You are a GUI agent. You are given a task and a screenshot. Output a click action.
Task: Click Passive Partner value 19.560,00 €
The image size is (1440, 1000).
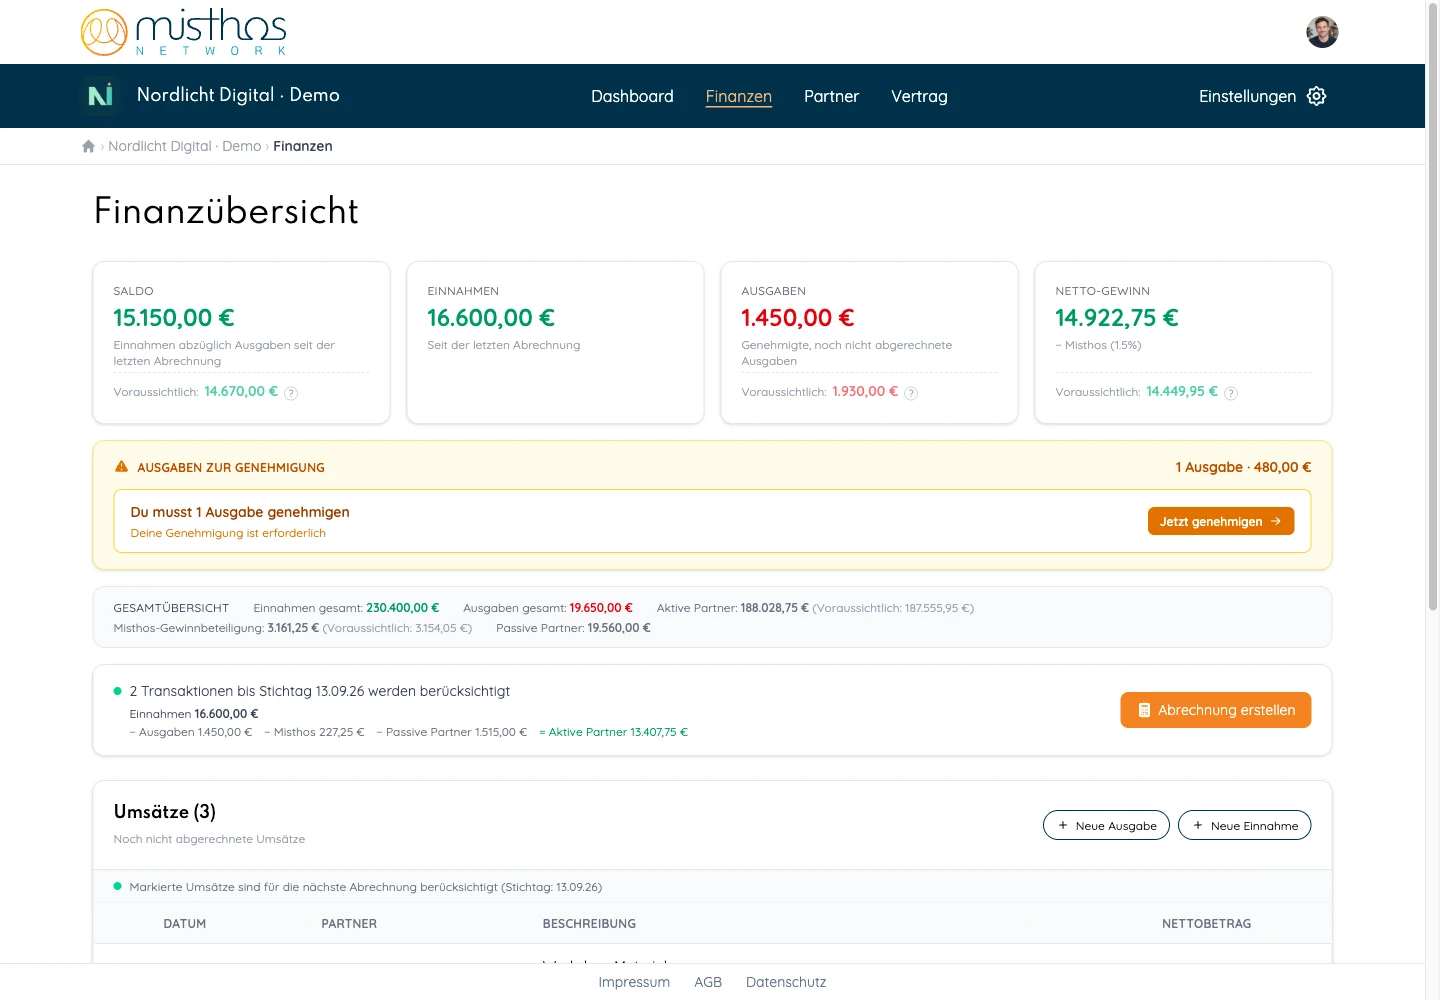[619, 628]
